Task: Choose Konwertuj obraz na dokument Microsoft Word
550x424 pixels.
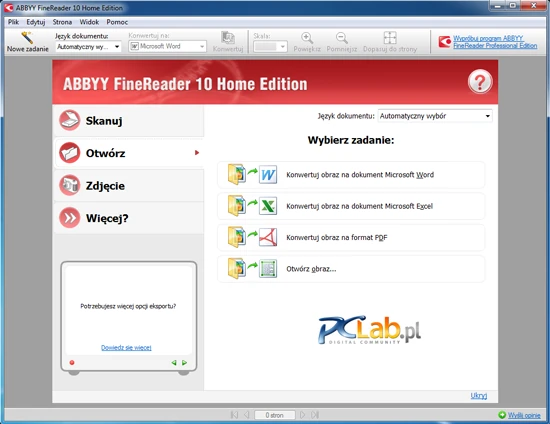Action: click(x=351, y=175)
